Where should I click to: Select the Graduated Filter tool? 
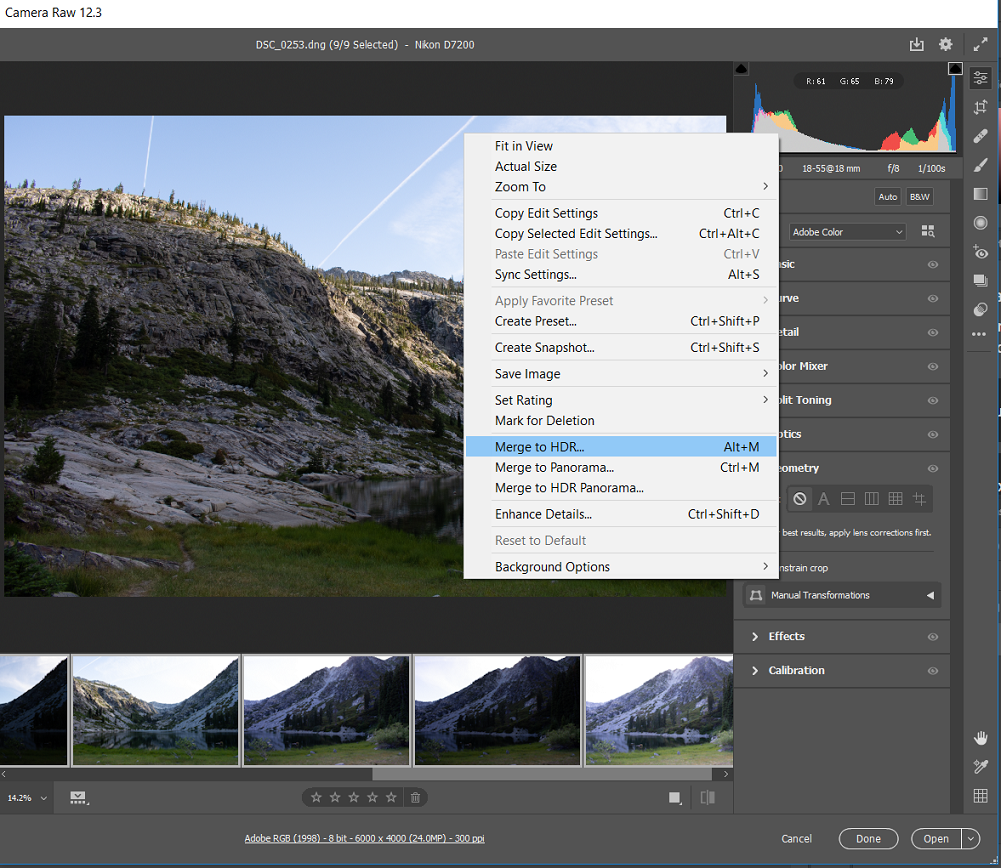coord(980,194)
